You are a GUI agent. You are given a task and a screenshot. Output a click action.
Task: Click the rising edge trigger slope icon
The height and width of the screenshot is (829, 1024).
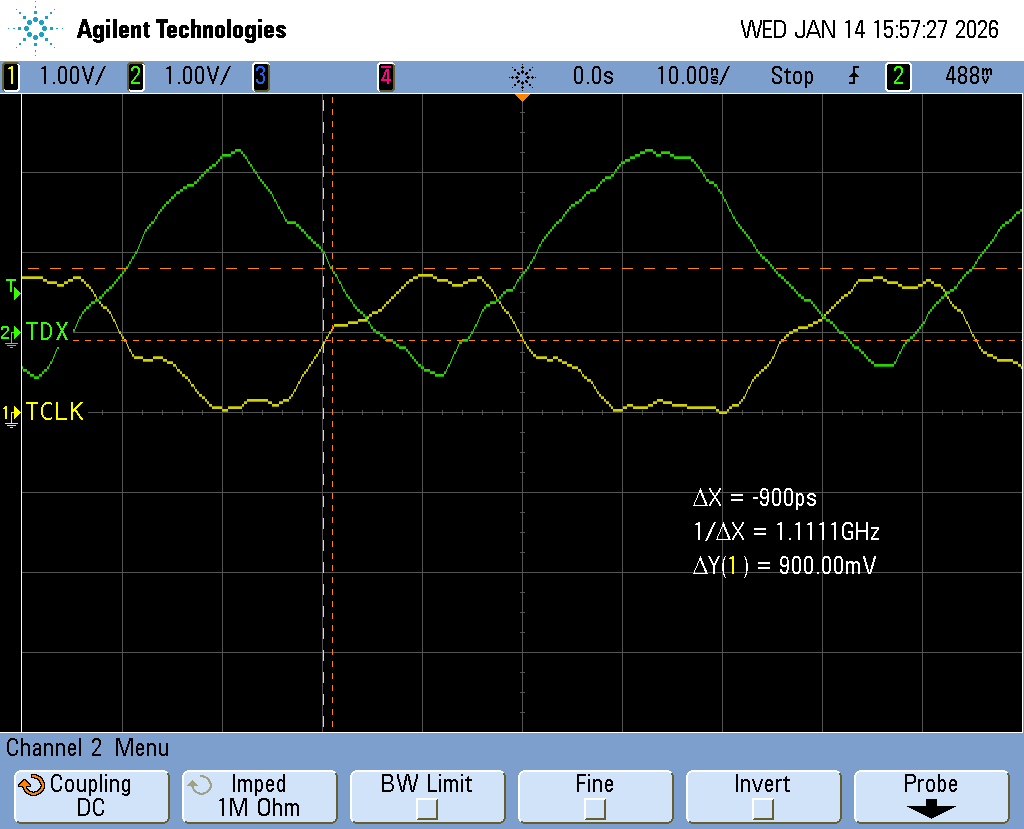pos(853,76)
